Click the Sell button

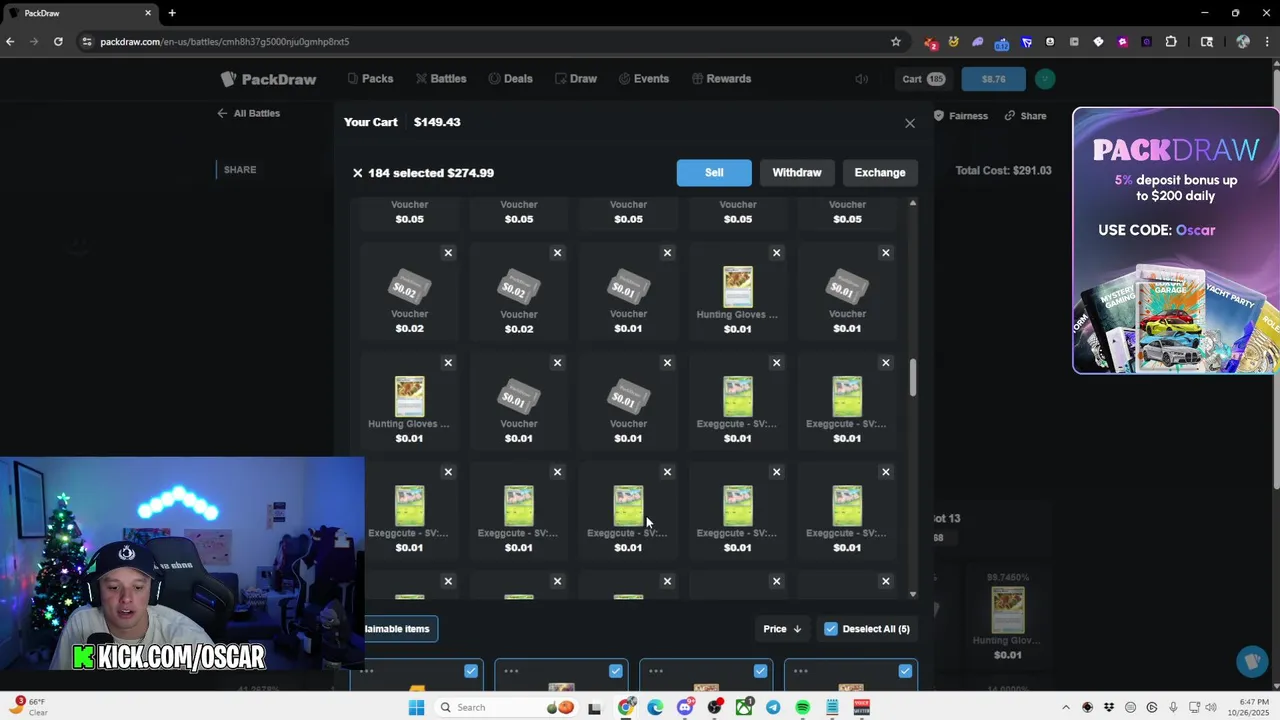[x=714, y=173]
